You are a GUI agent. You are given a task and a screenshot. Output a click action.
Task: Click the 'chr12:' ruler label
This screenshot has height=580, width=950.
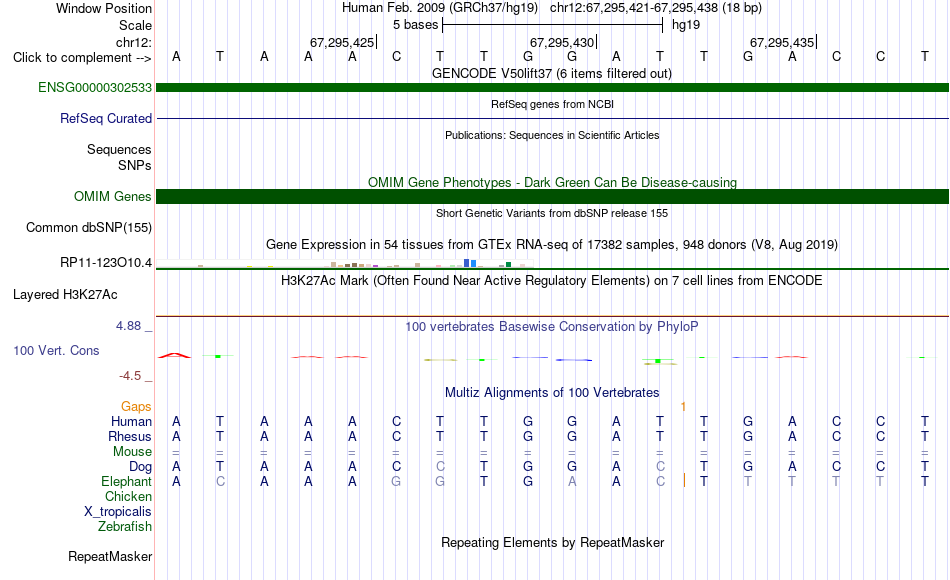tap(133, 42)
